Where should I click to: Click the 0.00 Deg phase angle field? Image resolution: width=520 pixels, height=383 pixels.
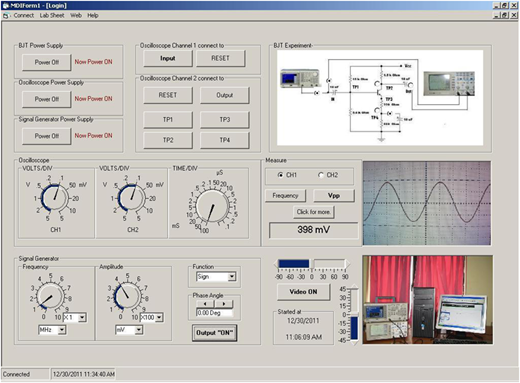pyautogui.click(x=215, y=313)
